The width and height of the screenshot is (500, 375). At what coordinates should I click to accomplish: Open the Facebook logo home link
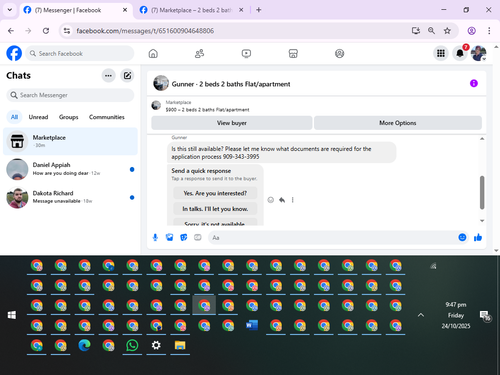pyautogui.click(x=14, y=53)
